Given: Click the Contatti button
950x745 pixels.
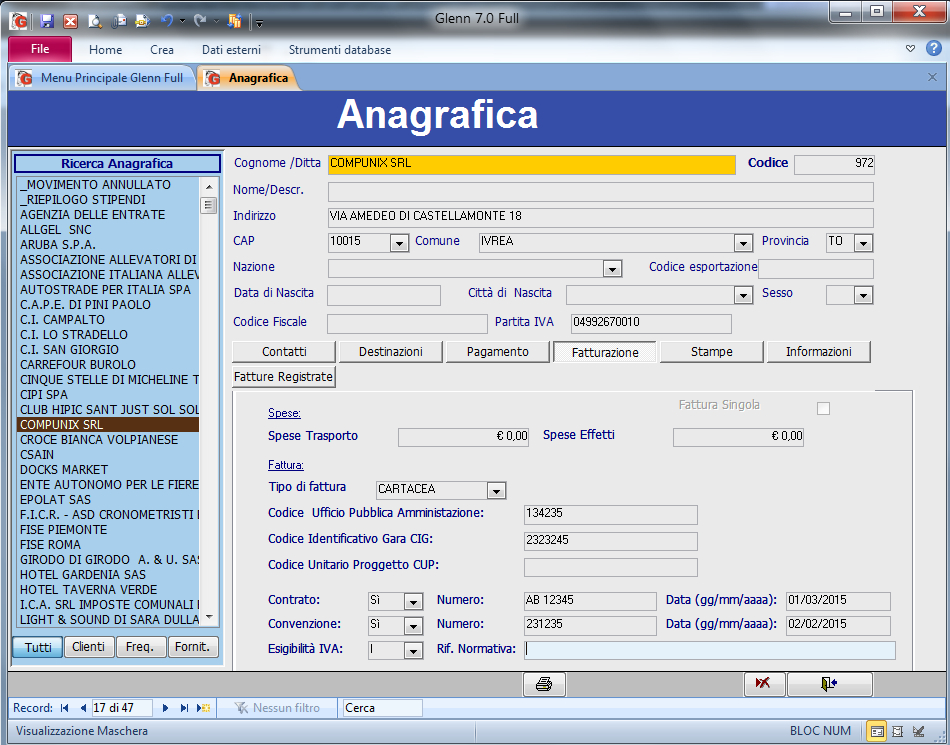Looking at the screenshot, I should (284, 352).
